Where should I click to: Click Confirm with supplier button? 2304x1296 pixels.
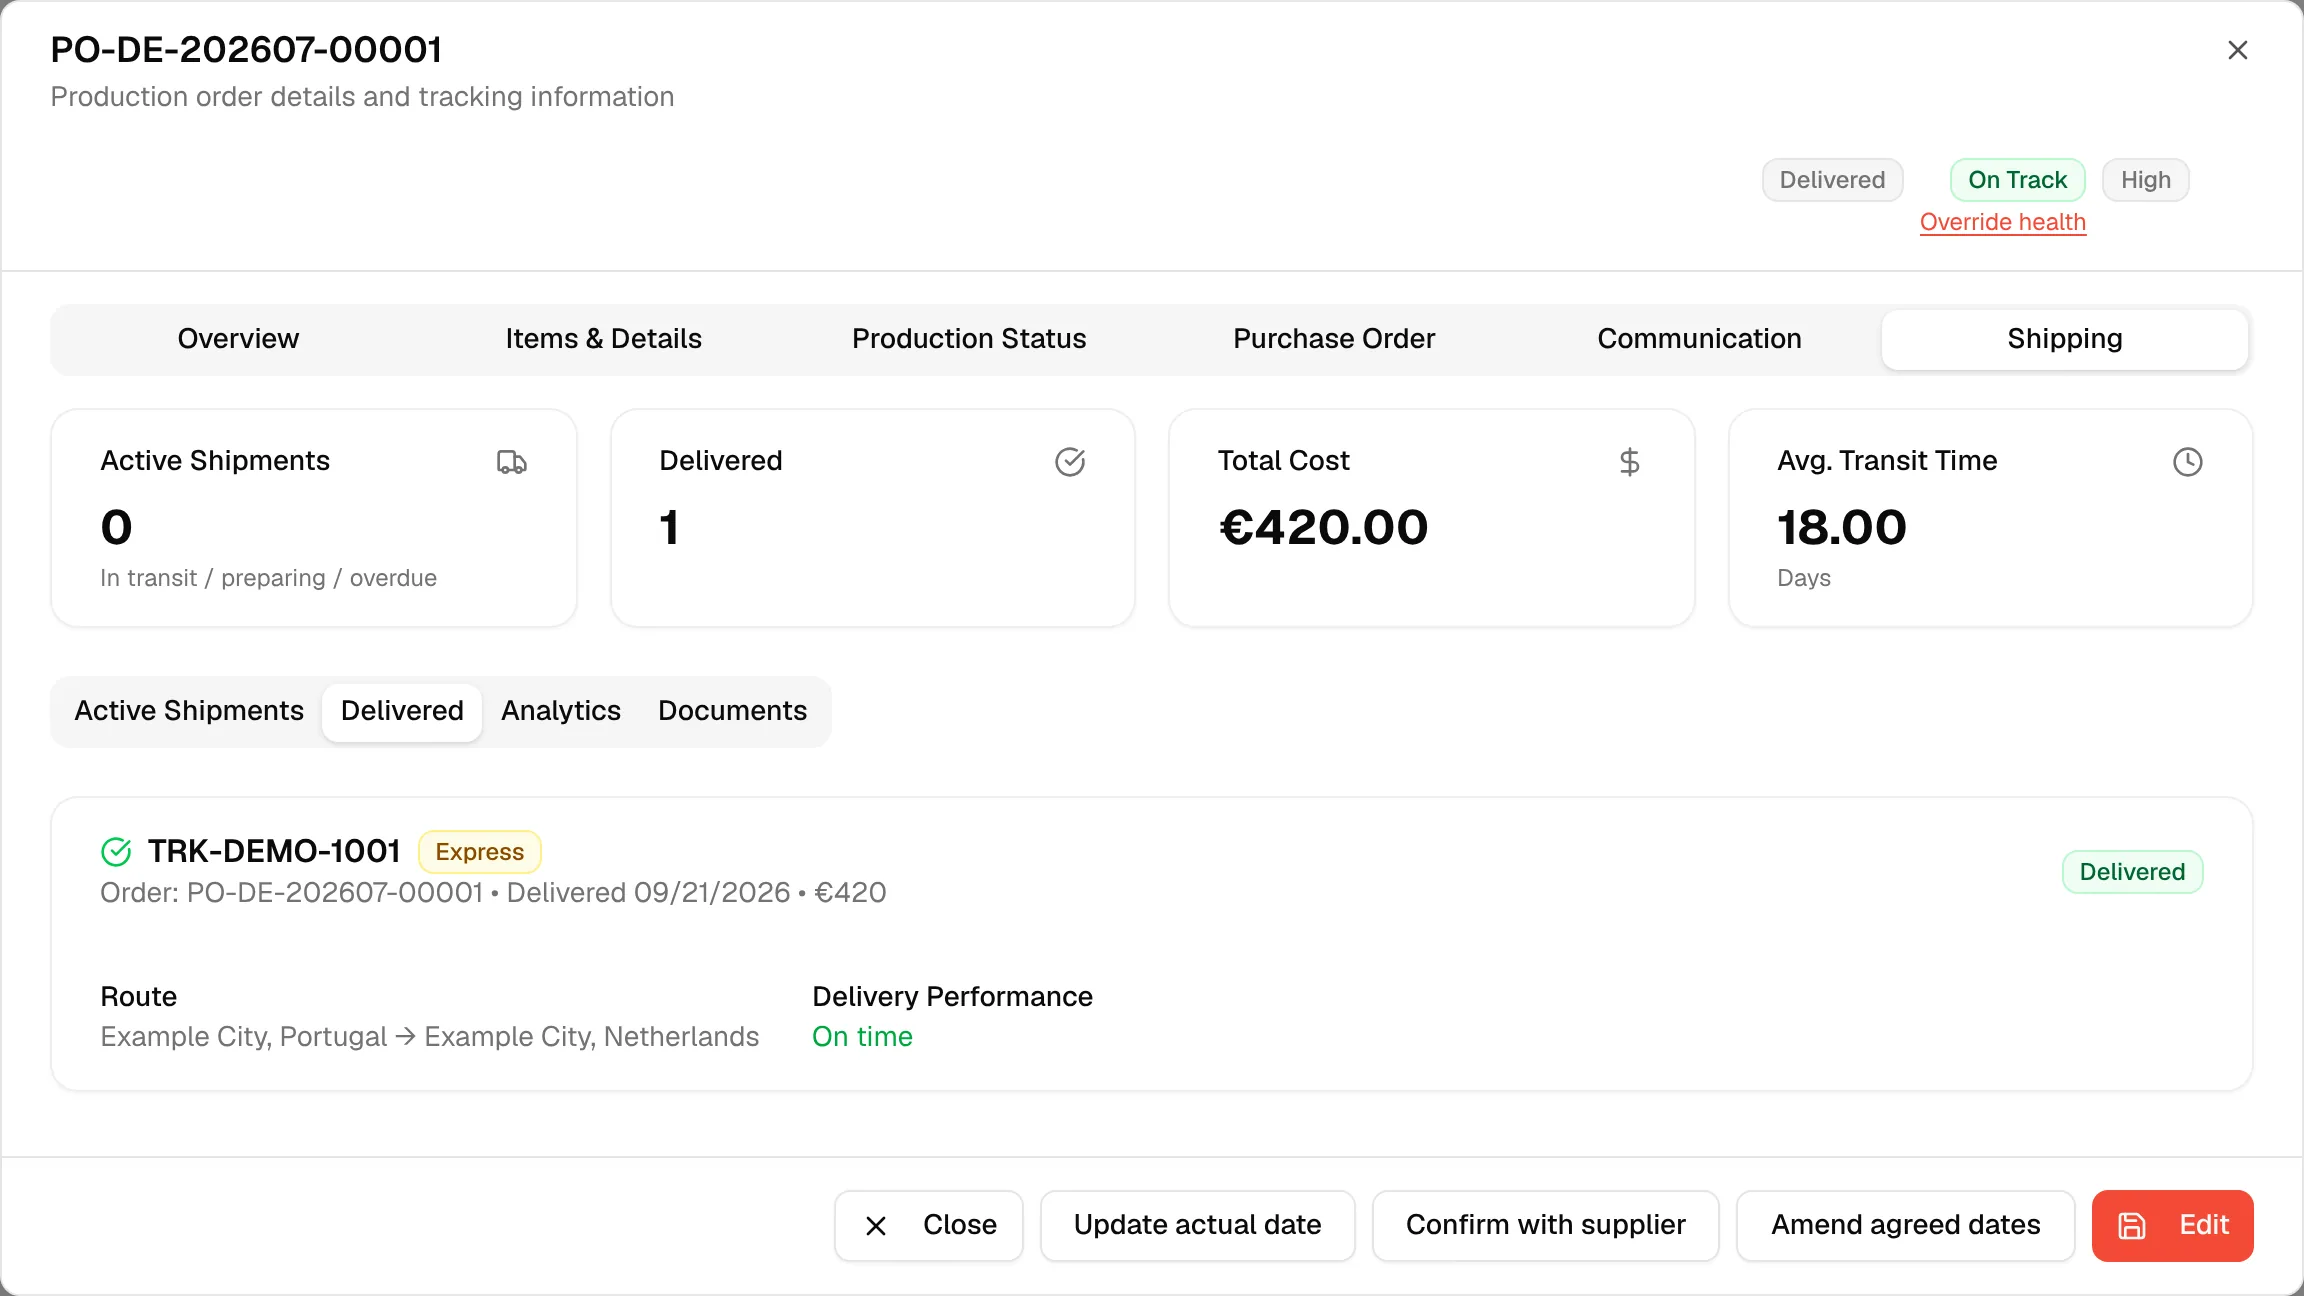(1546, 1226)
